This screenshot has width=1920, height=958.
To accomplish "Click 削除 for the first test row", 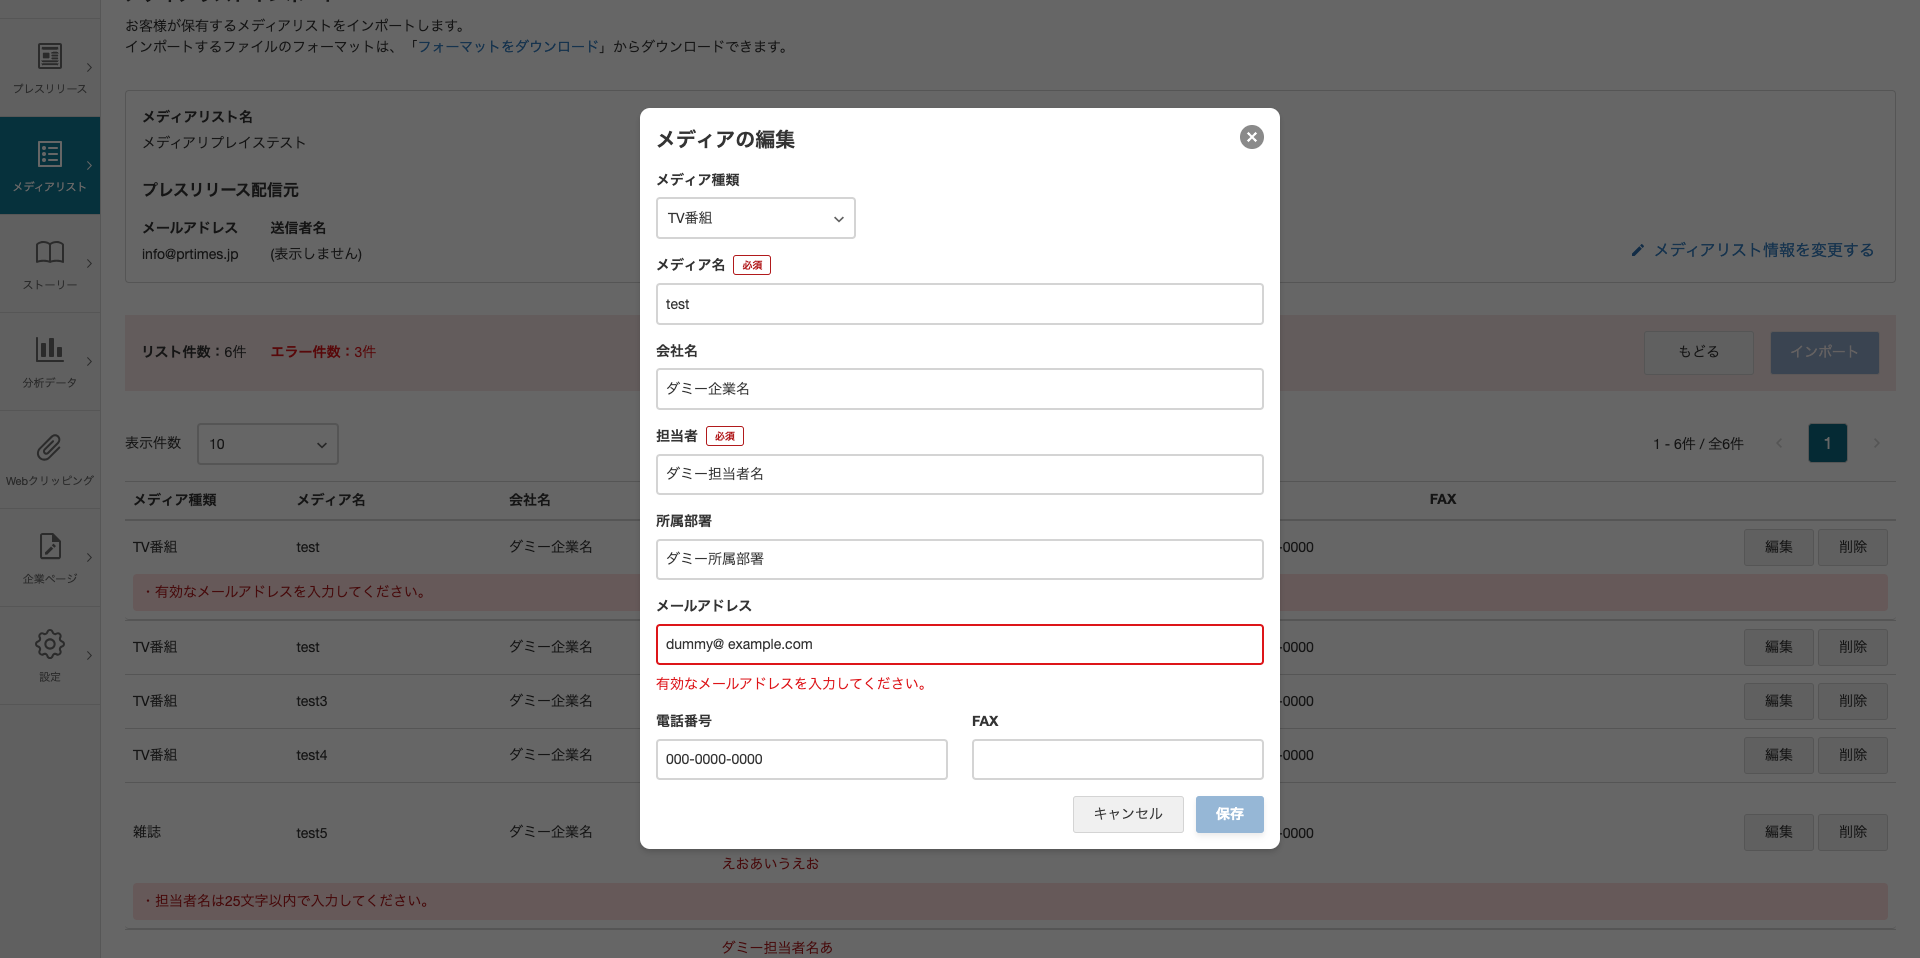I will pyautogui.click(x=1852, y=547).
